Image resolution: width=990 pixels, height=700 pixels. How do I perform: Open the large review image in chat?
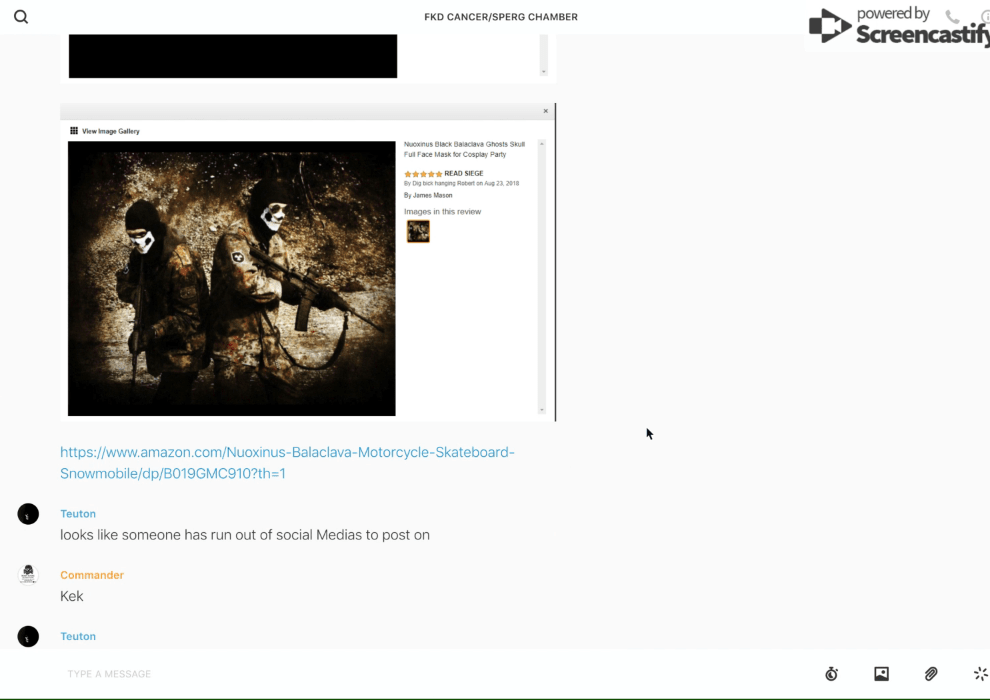pyautogui.click(x=232, y=278)
